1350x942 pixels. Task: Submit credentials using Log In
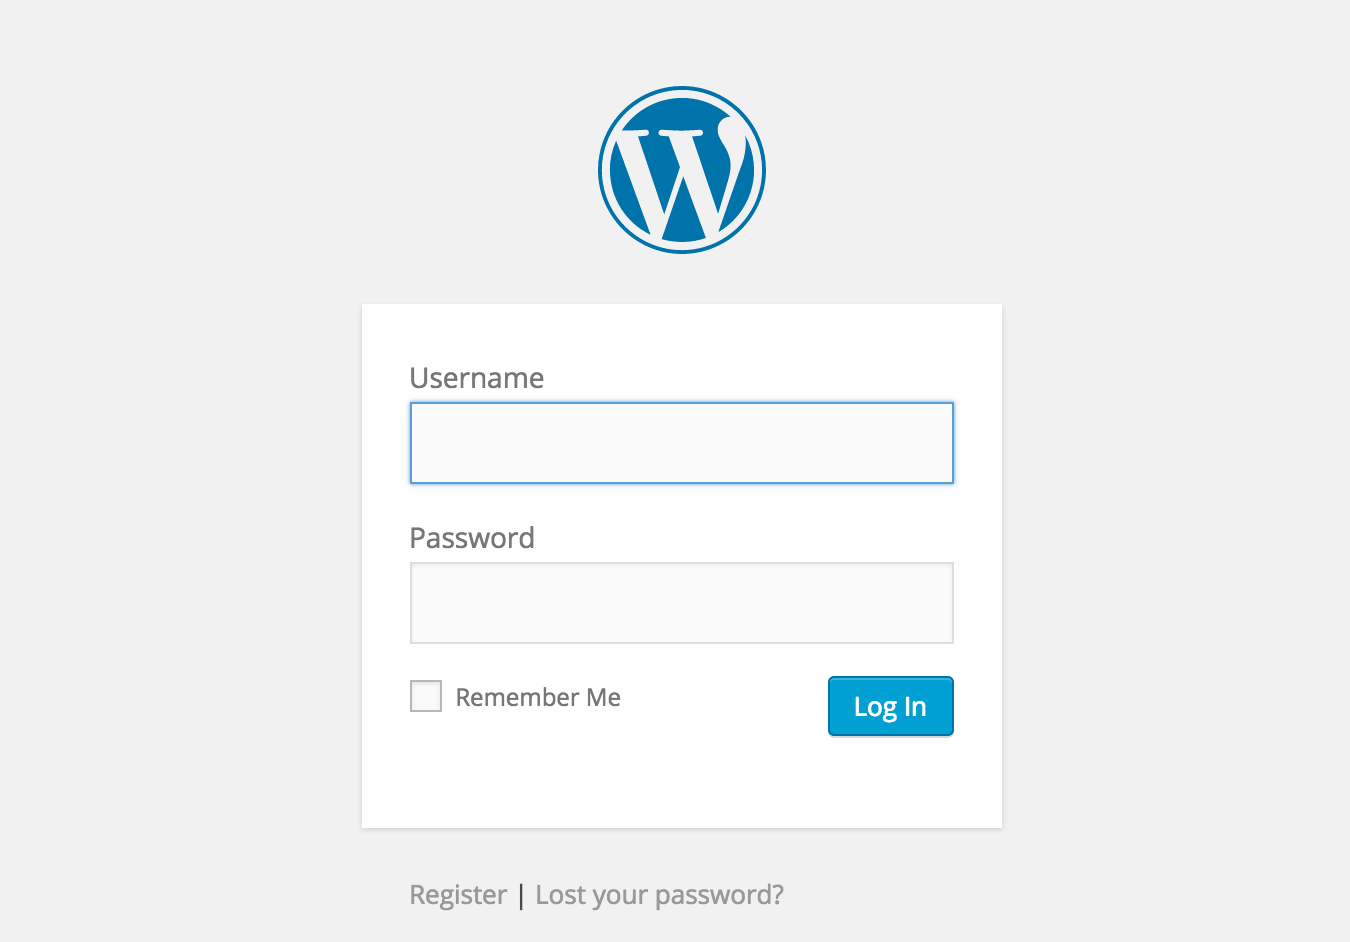click(x=889, y=706)
